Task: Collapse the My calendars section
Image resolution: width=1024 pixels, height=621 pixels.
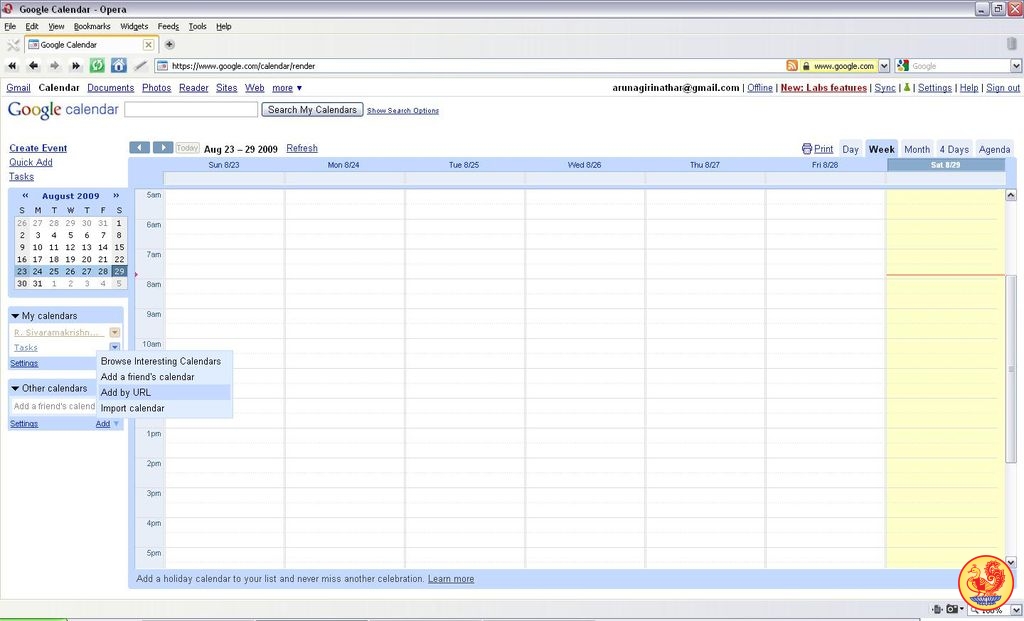Action: [x=15, y=316]
